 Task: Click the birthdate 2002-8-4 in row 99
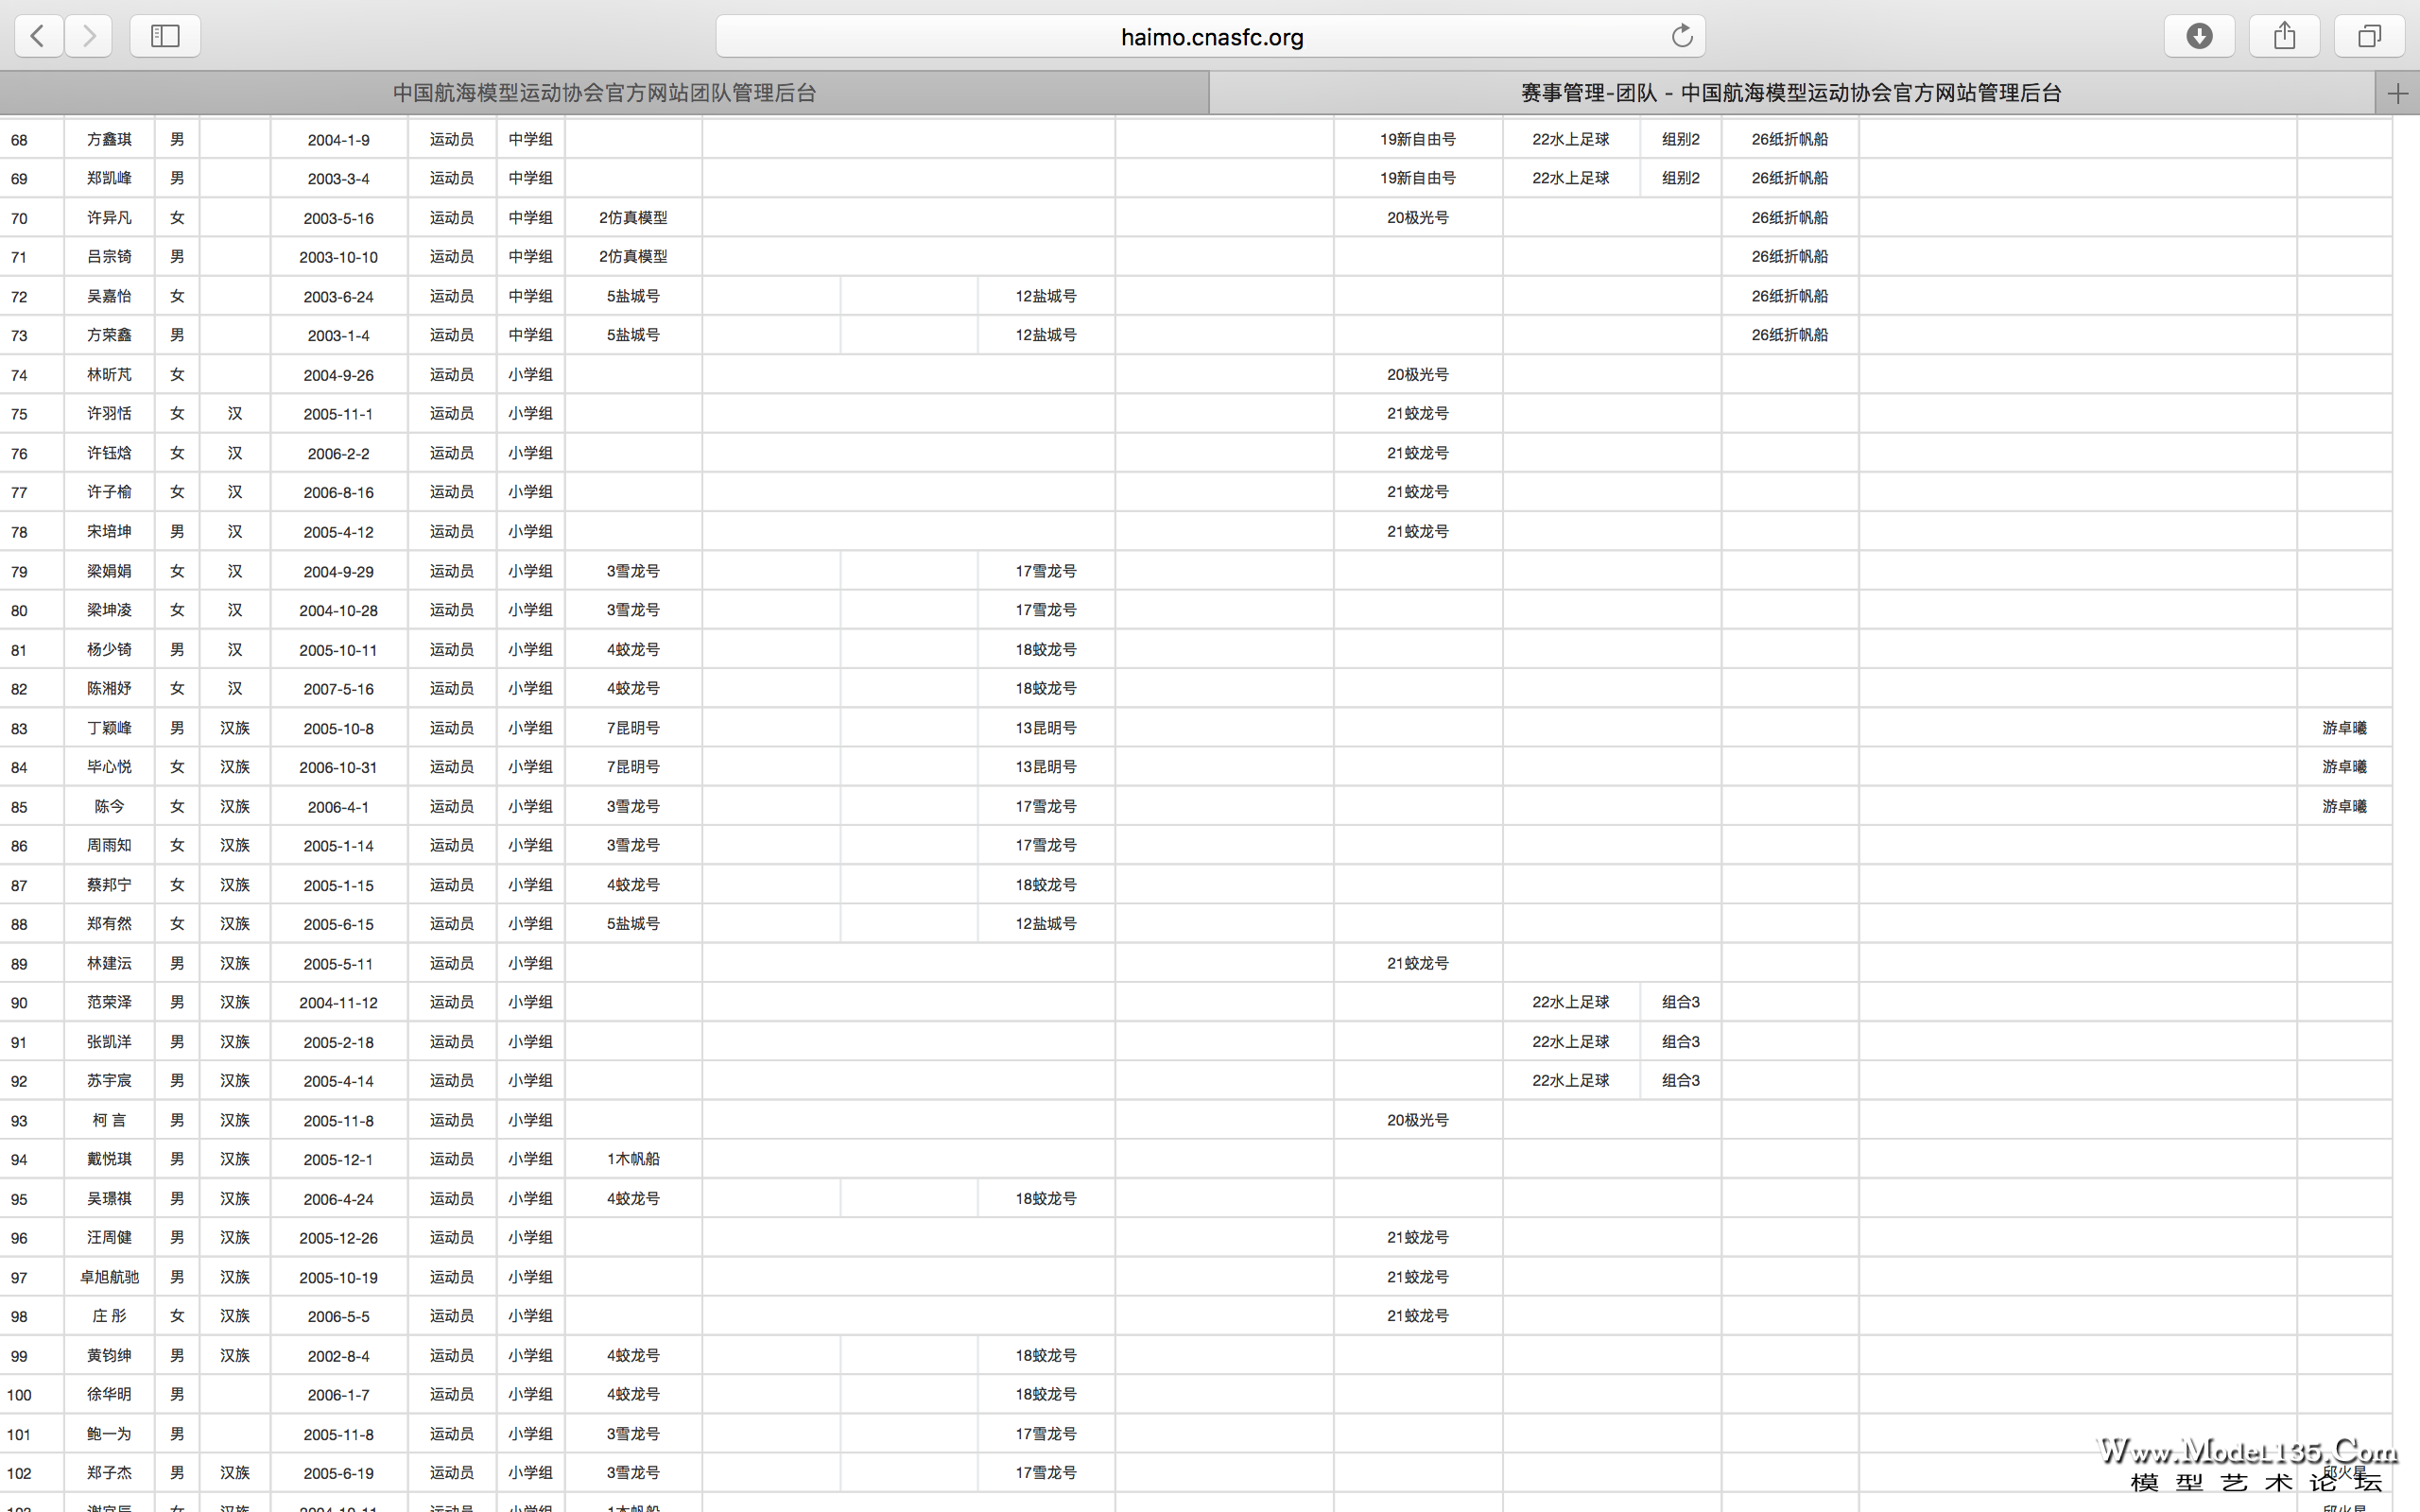(x=338, y=1356)
